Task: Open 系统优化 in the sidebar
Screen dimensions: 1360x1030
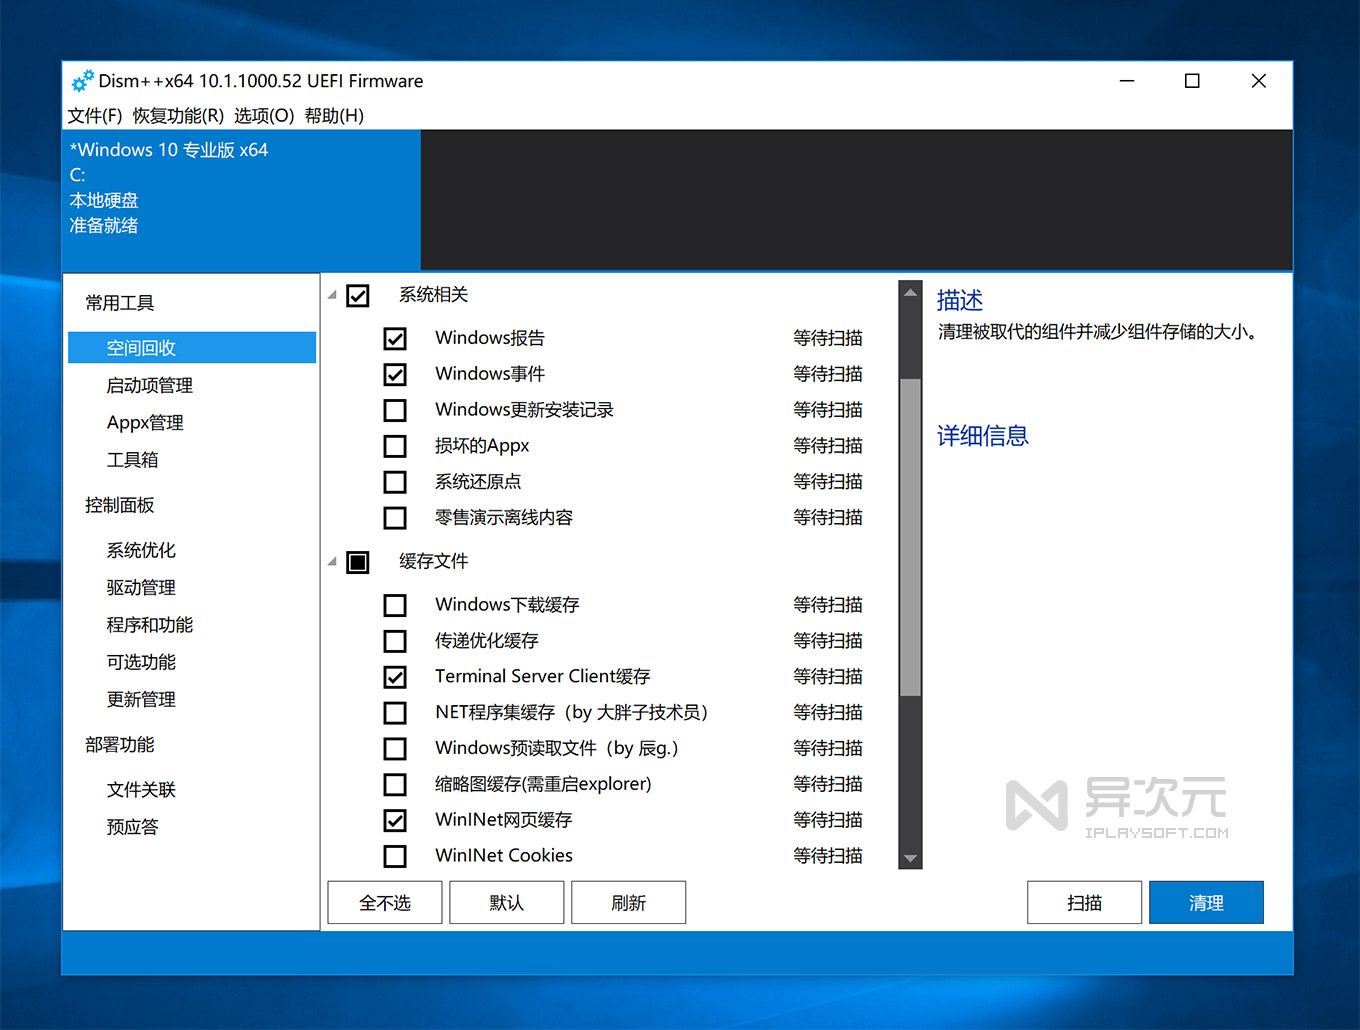Action: tap(141, 551)
